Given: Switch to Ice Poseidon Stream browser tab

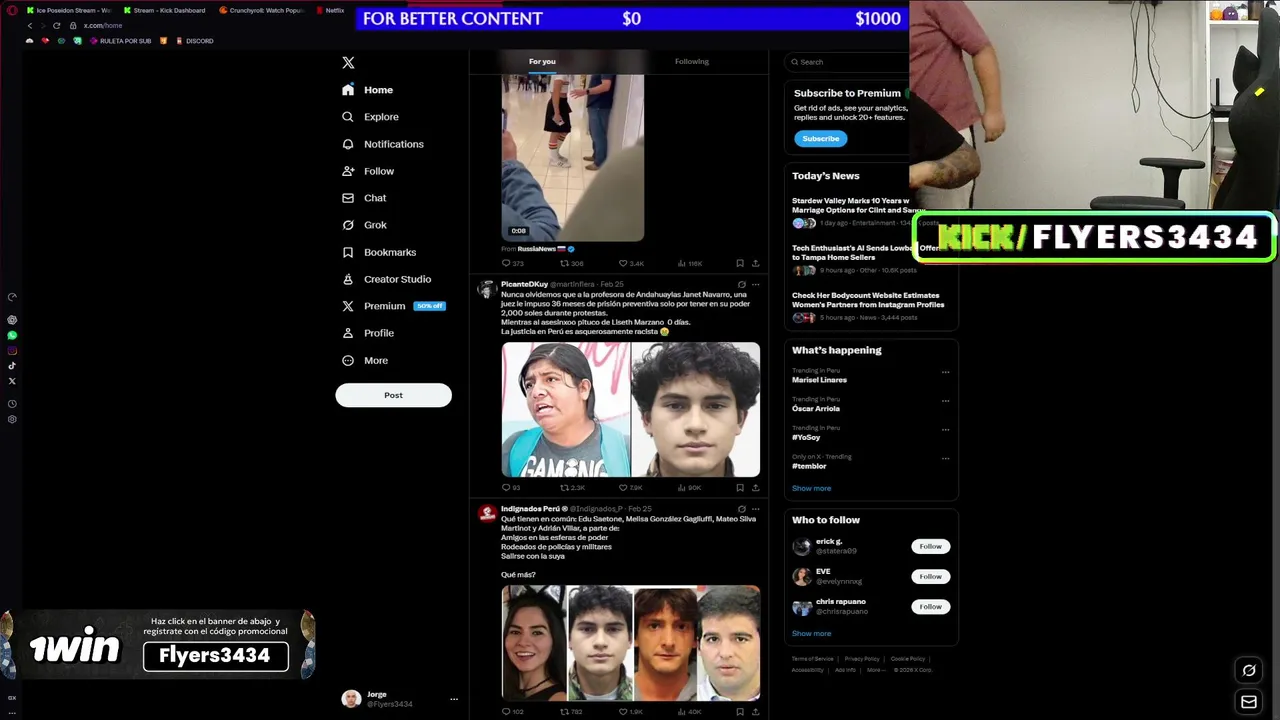Looking at the screenshot, I should click(x=68, y=11).
